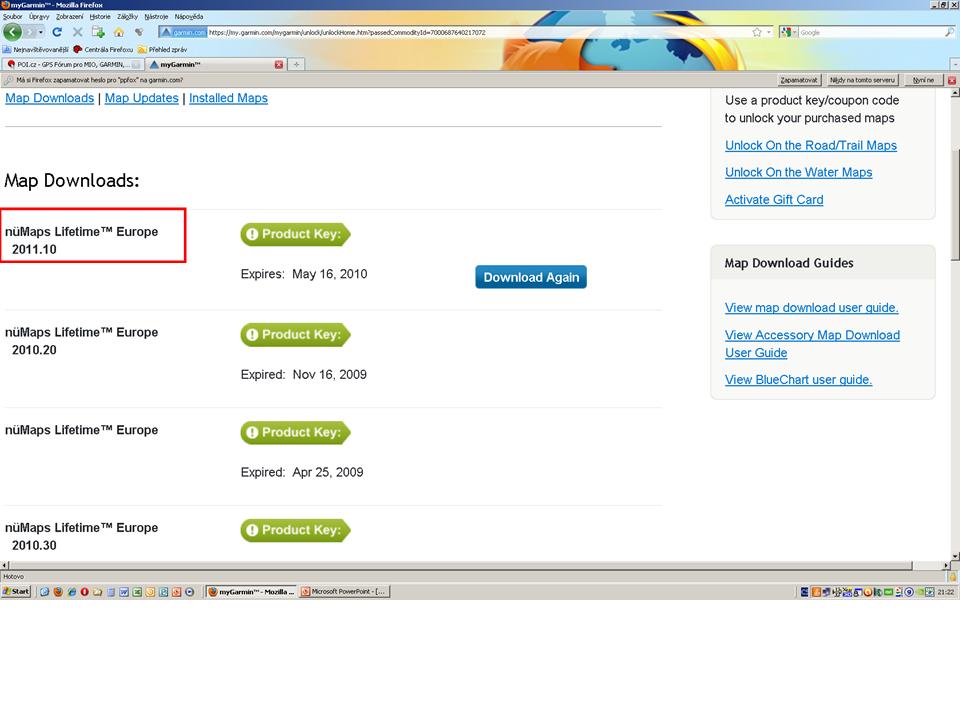Open the back/forward history dropdown
The image size is (960, 720).
click(41, 32)
